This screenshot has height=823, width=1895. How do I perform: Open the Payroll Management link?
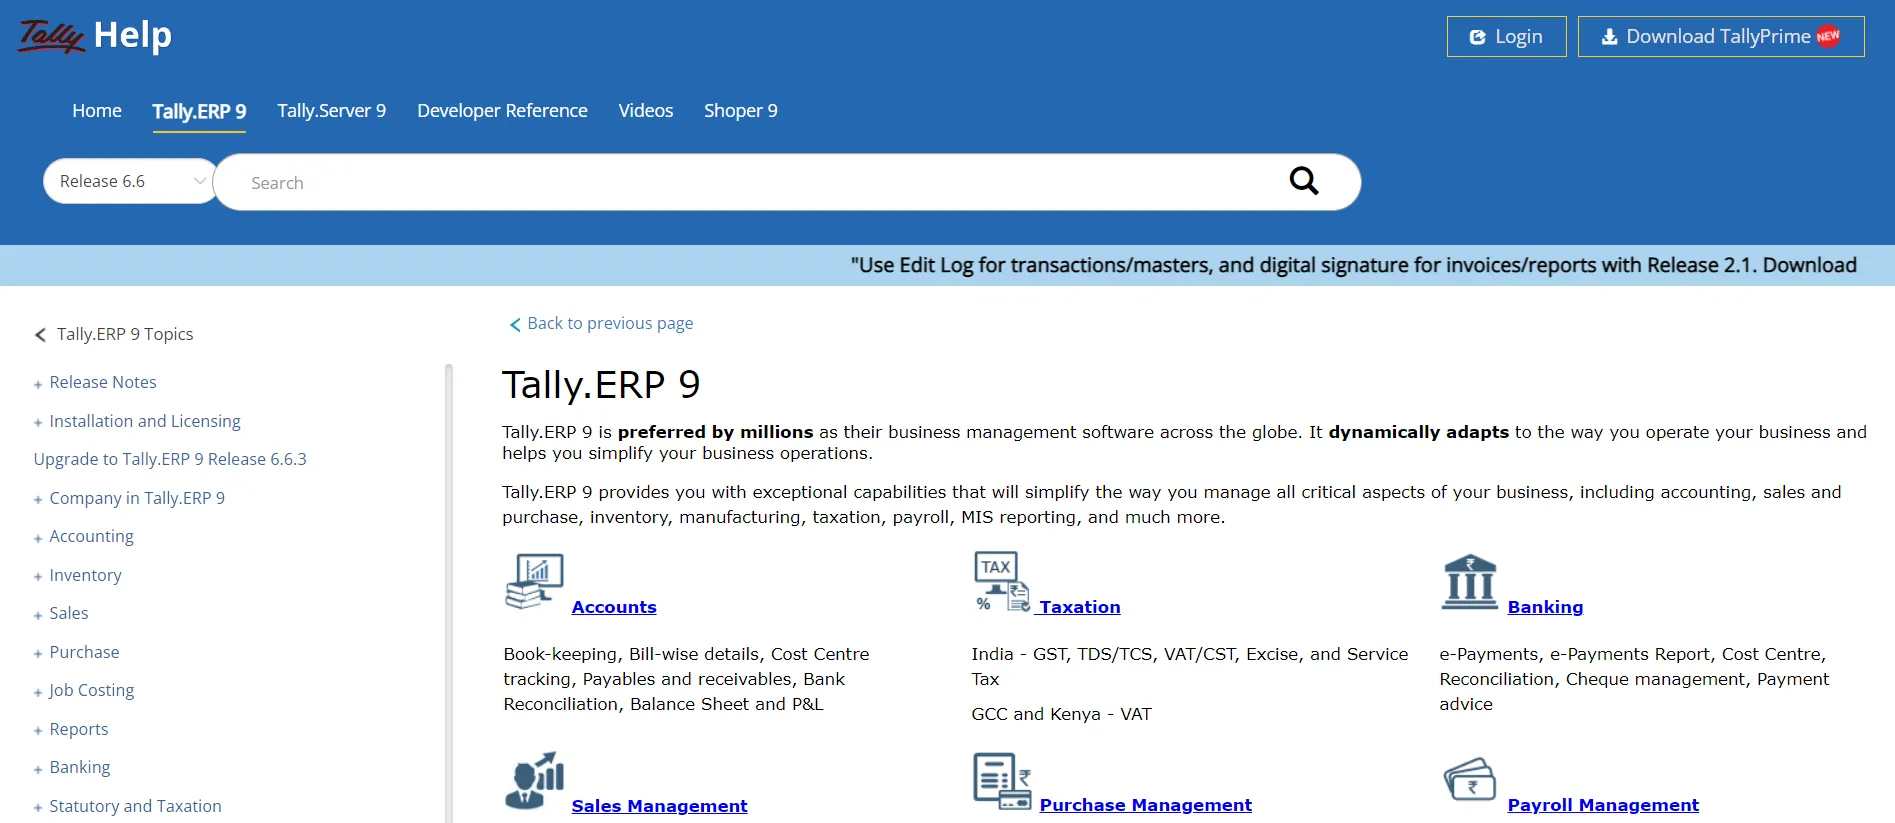(1603, 805)
